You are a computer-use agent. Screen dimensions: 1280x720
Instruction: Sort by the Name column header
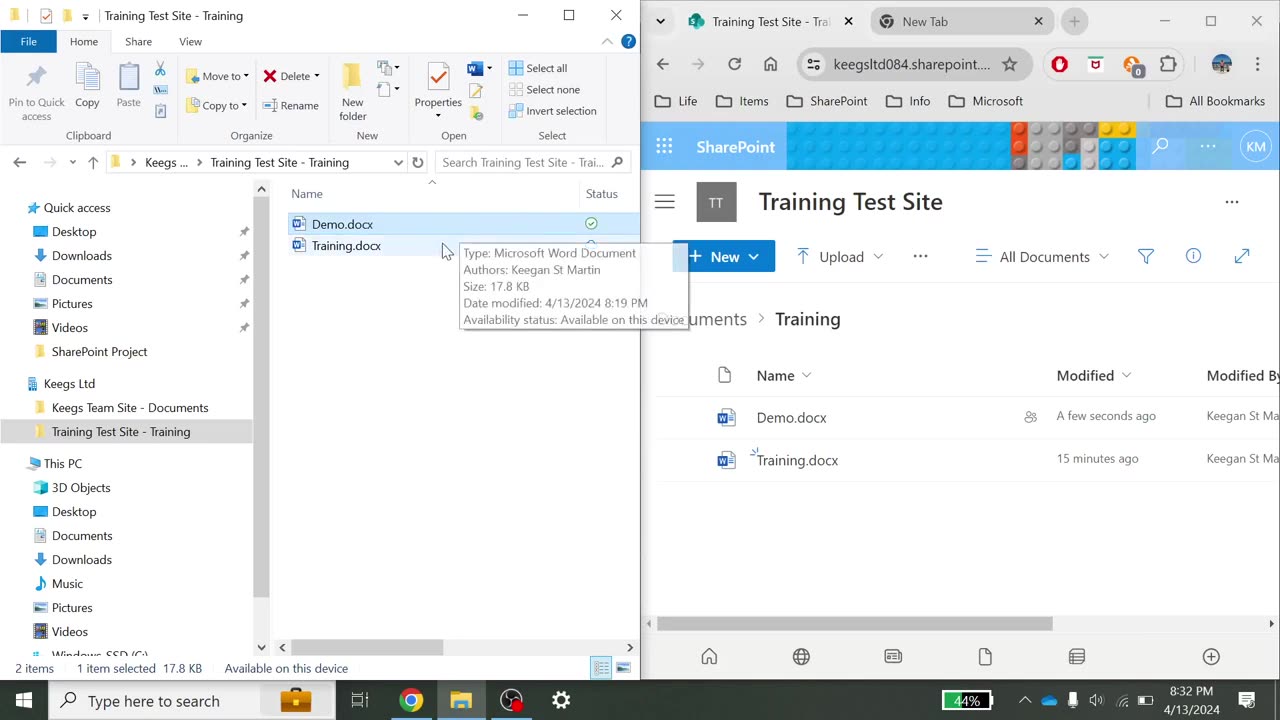click(x=307, y=194)
